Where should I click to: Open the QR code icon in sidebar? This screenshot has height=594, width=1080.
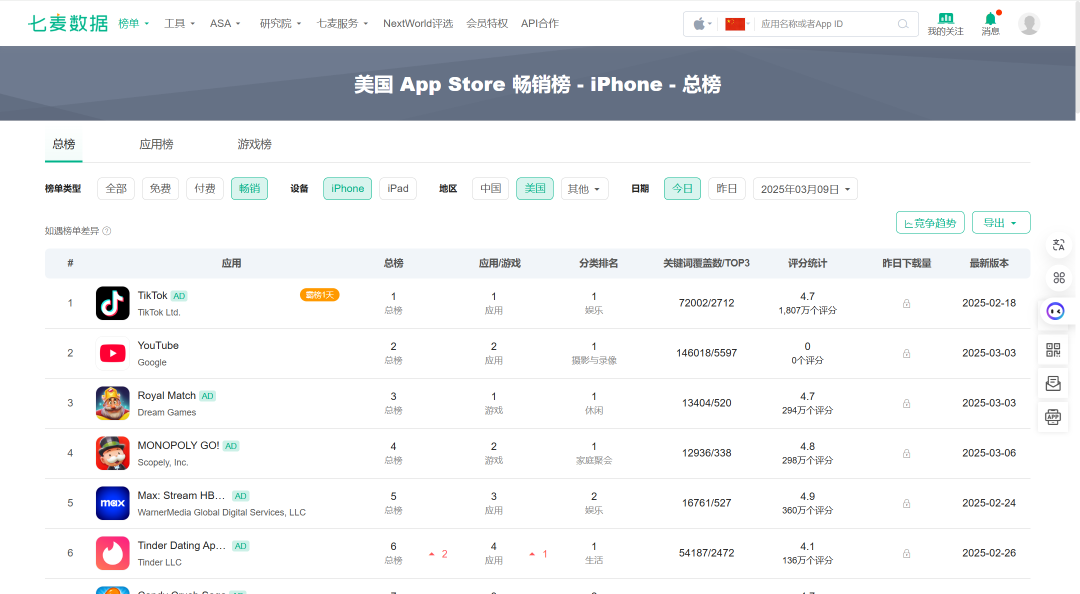point(1053,349)
